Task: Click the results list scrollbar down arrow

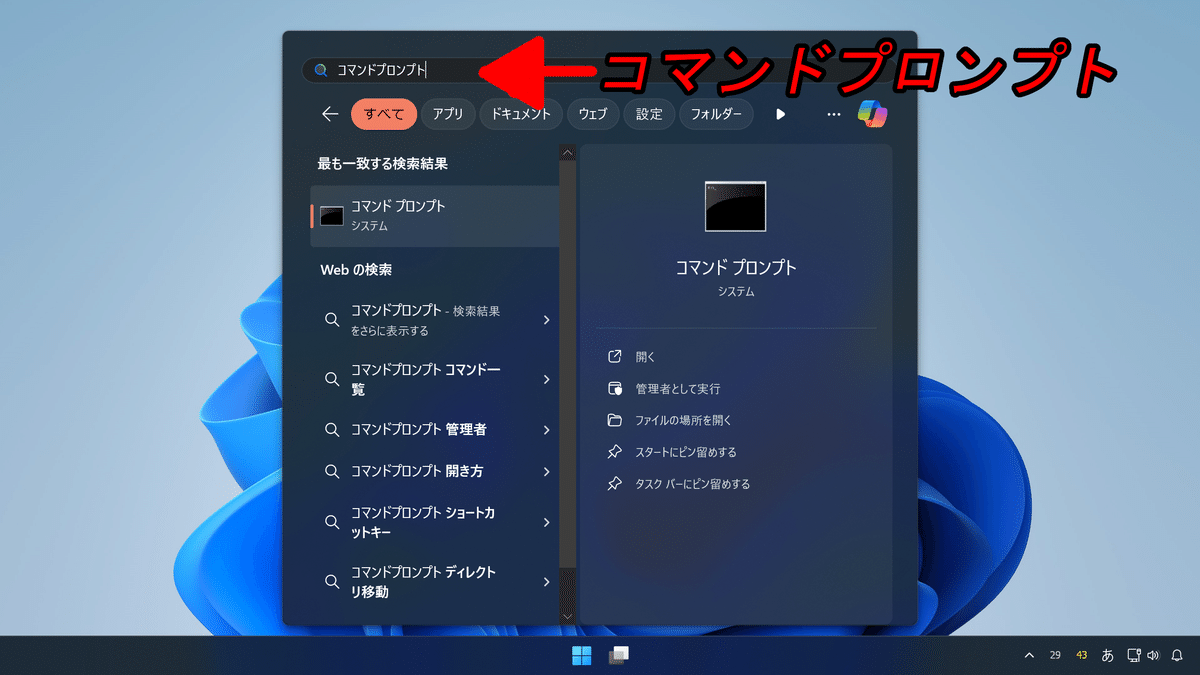Action: [x=567, y=616]
